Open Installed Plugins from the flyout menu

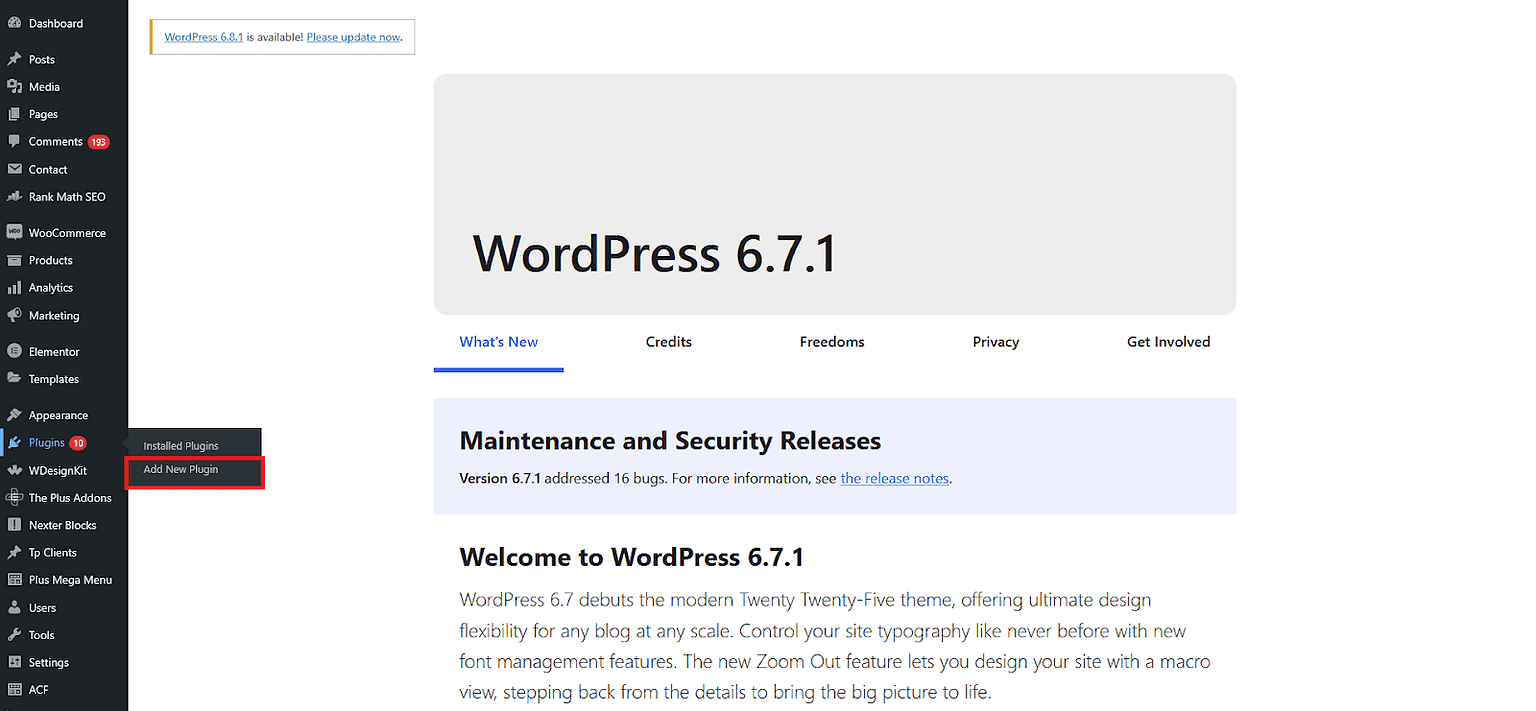[181, 445]
